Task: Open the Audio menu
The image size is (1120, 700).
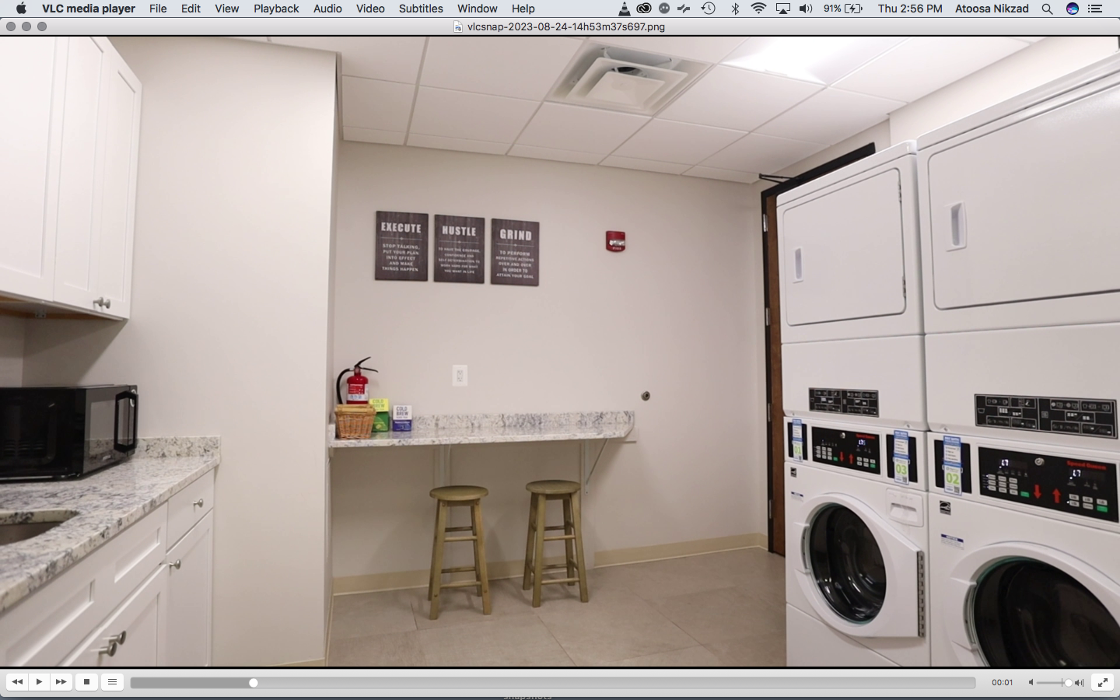Action: click(x=327, y=8)
